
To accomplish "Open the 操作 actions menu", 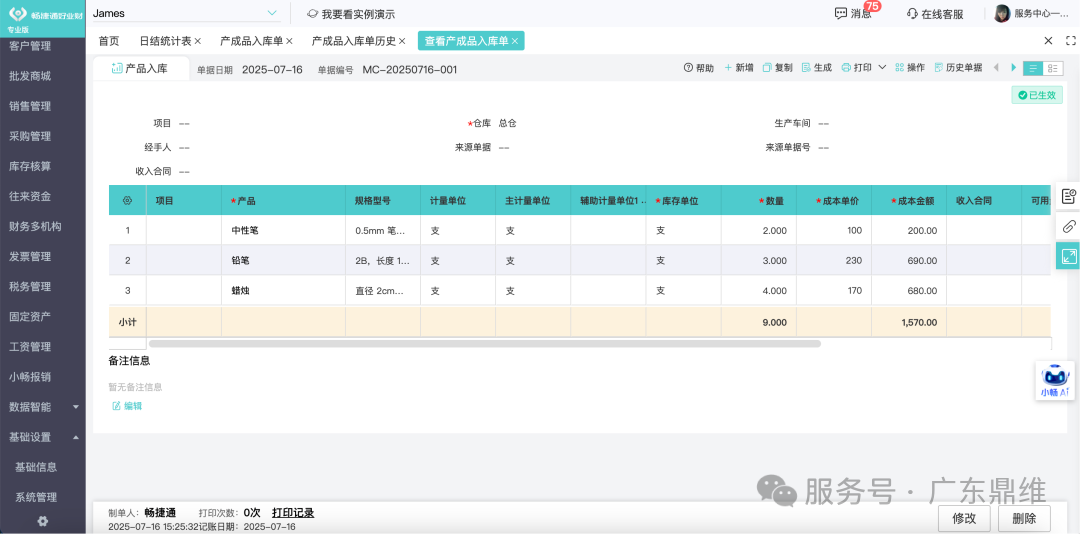I will [910, 68].
